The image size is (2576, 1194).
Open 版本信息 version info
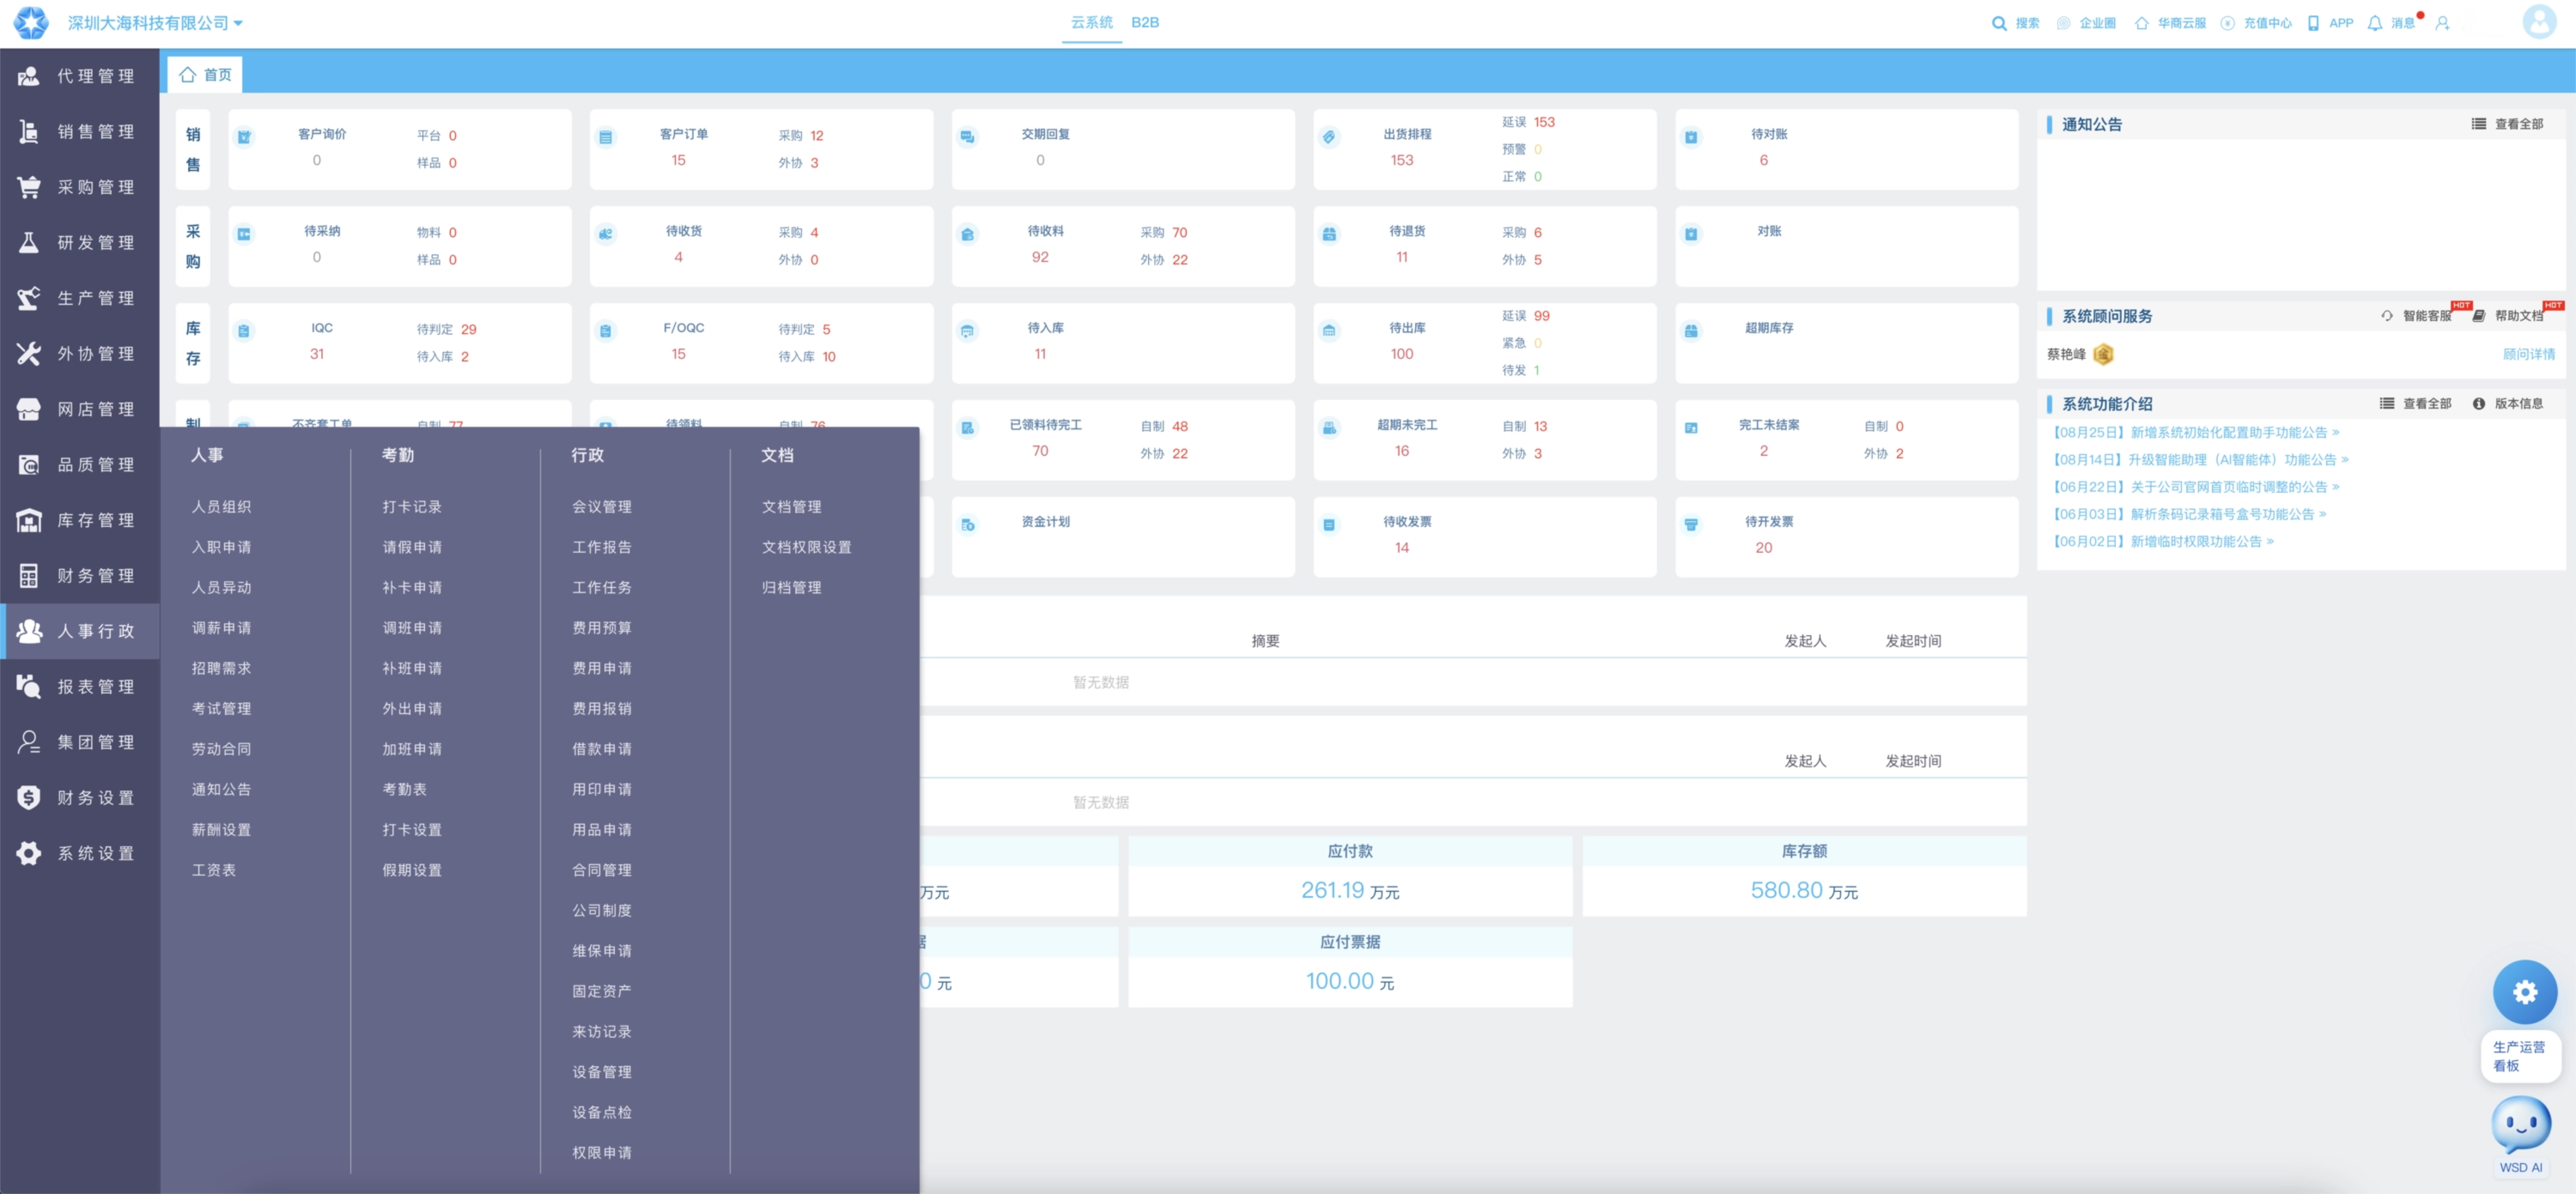pos(2508,404)
